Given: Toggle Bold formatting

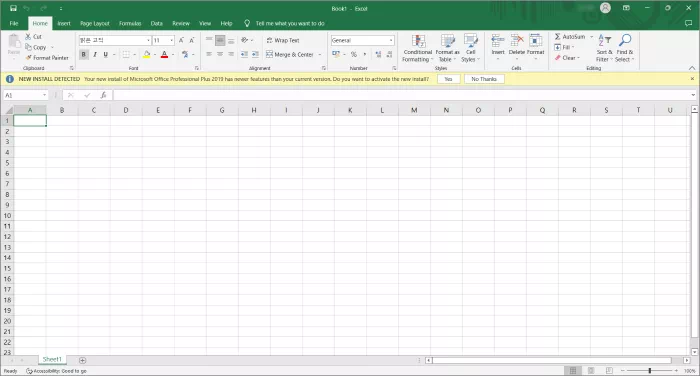Looking at the screenshot, I should 83,54.
